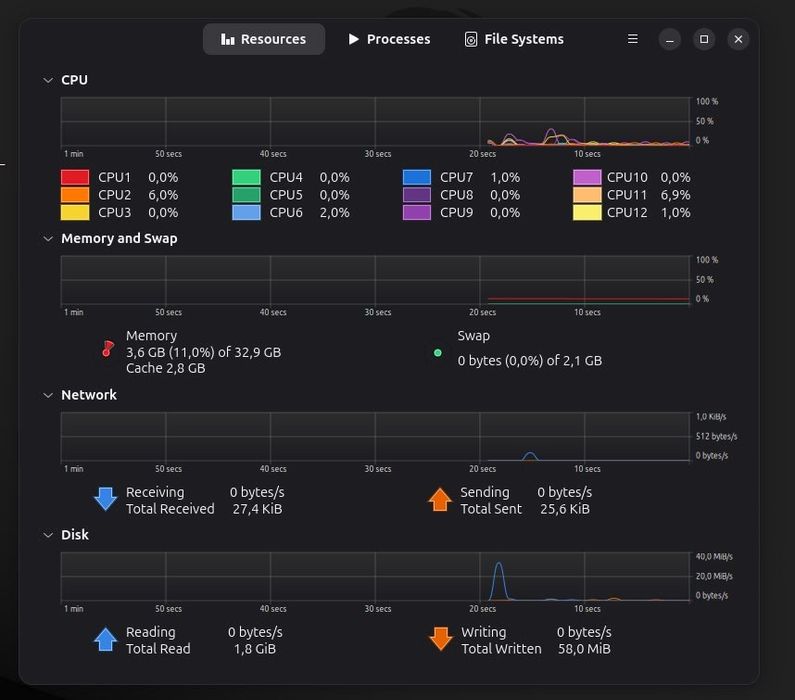Select the Resources tab
Image resolution: width=795 pixels, height=700 pixels.
[x=264, y=40]
